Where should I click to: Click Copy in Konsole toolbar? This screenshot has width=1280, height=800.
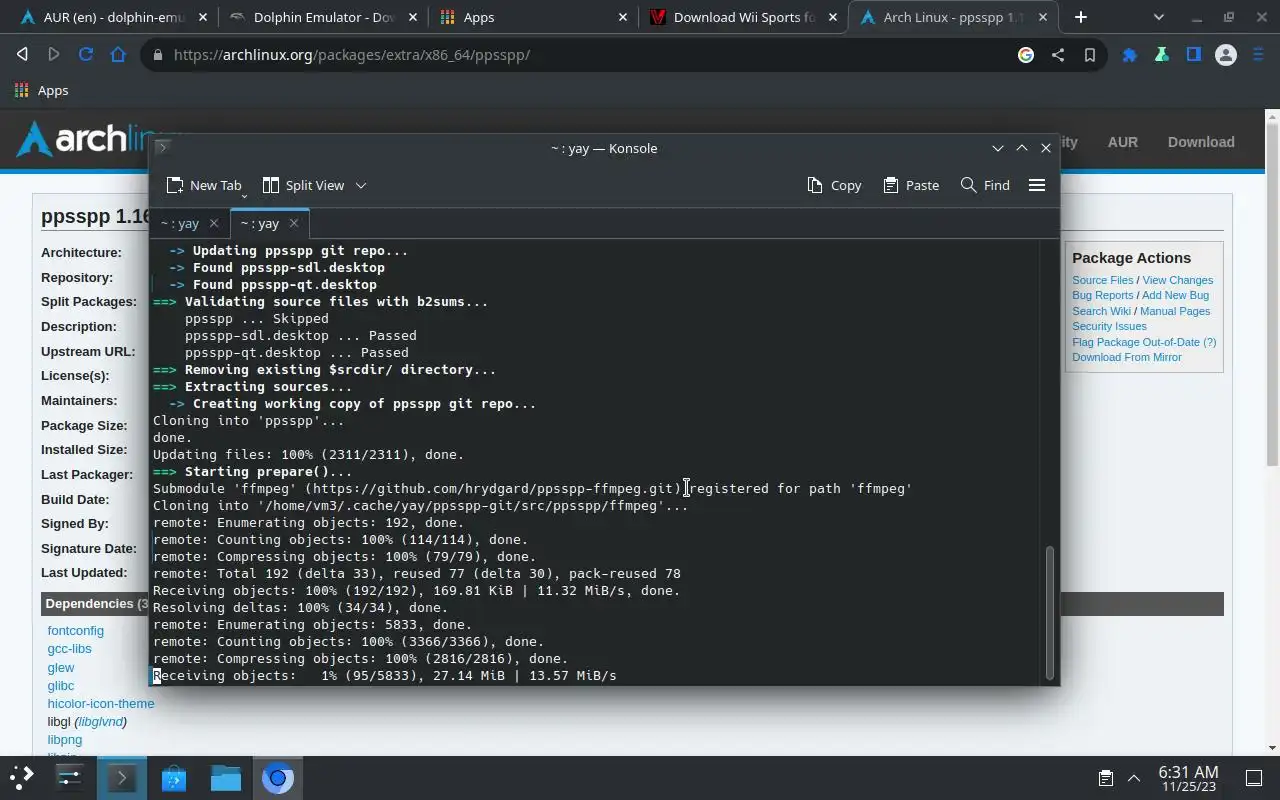(x=834, y=185)
